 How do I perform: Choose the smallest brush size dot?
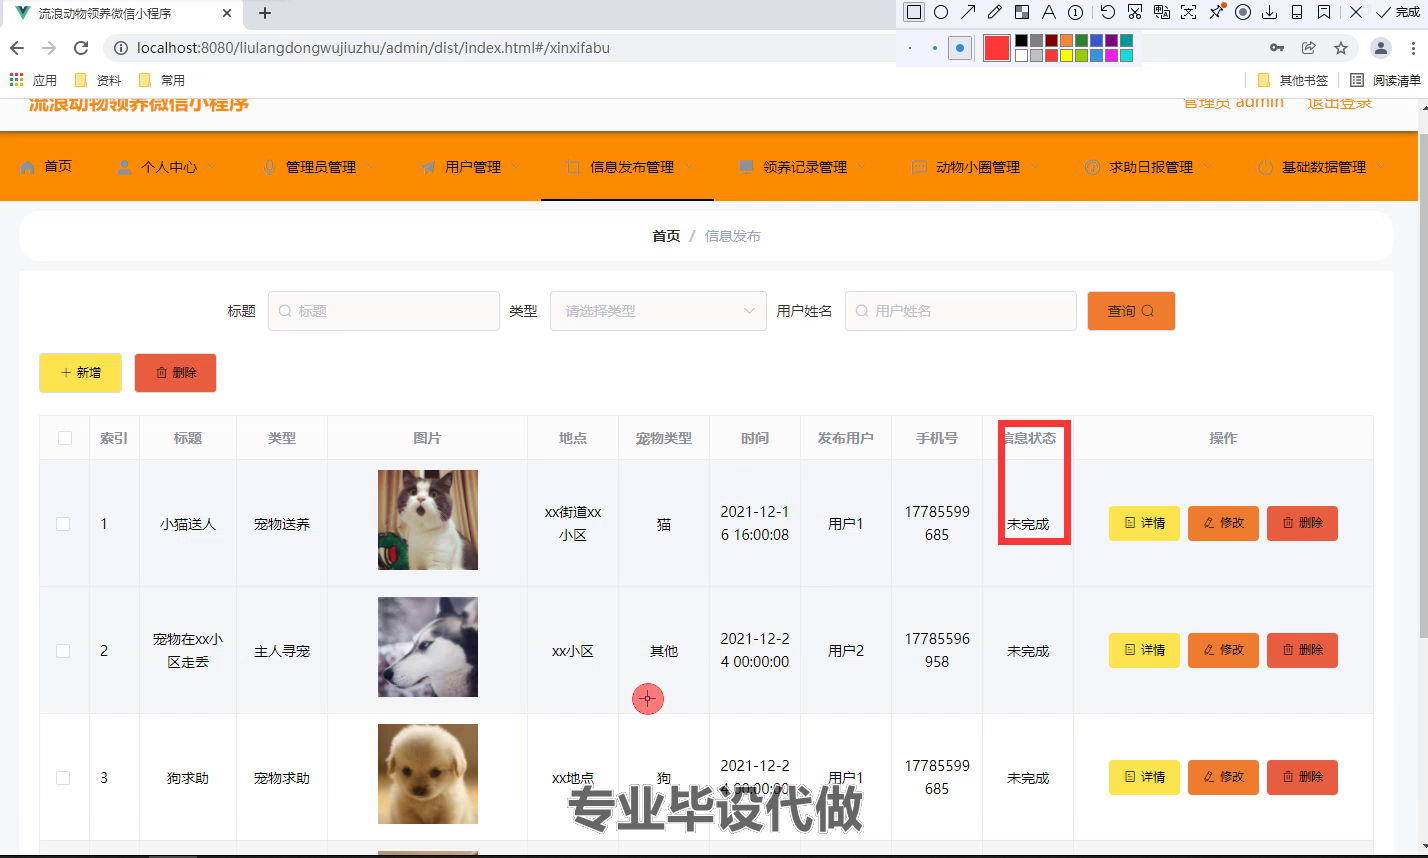click(x=910, y=48)
